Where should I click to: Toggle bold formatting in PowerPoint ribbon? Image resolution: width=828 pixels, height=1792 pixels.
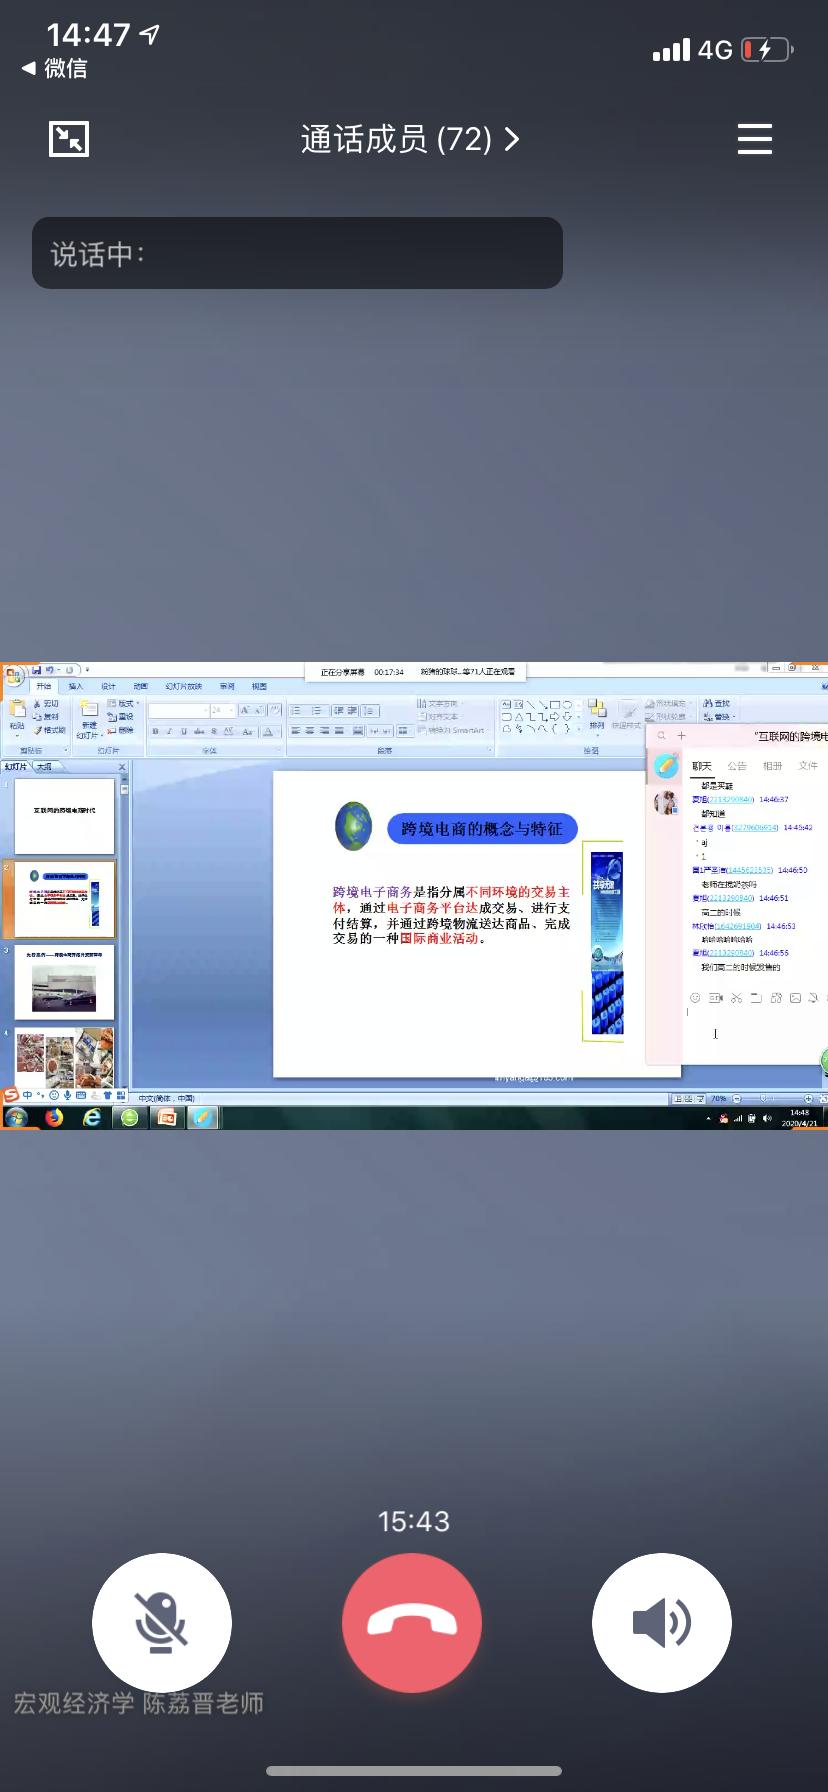coord(155,732)
